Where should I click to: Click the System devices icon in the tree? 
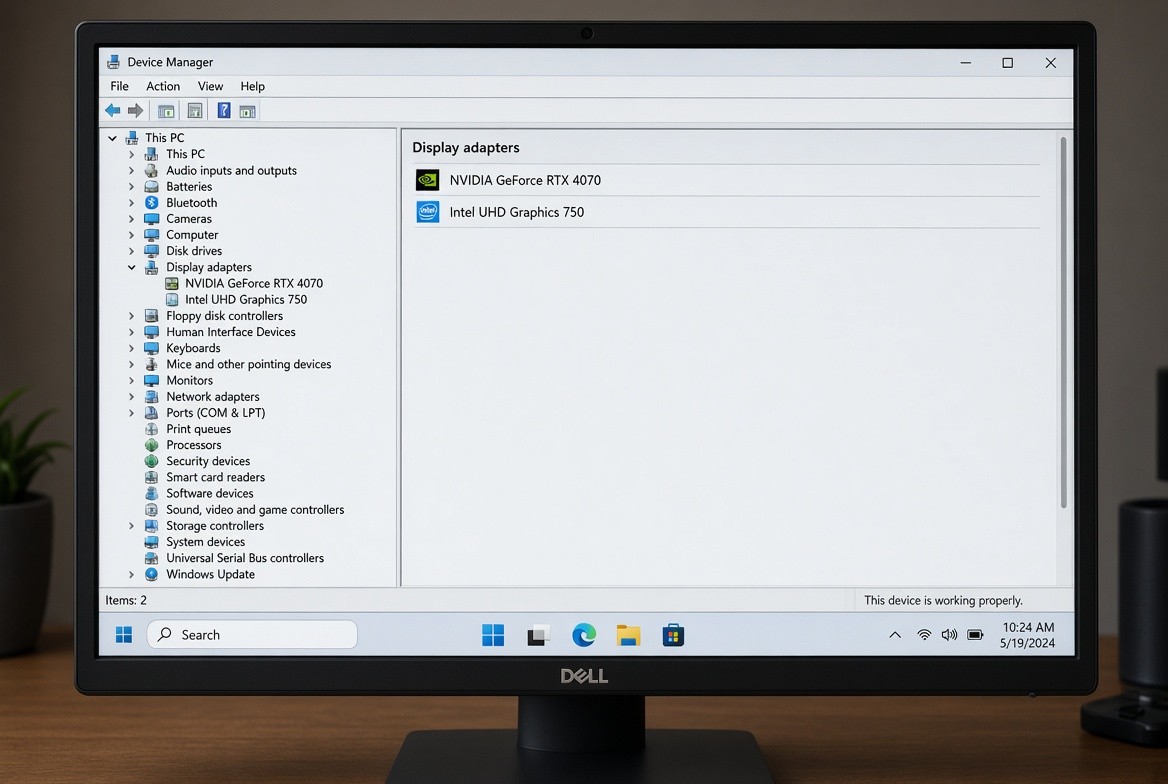151,542
